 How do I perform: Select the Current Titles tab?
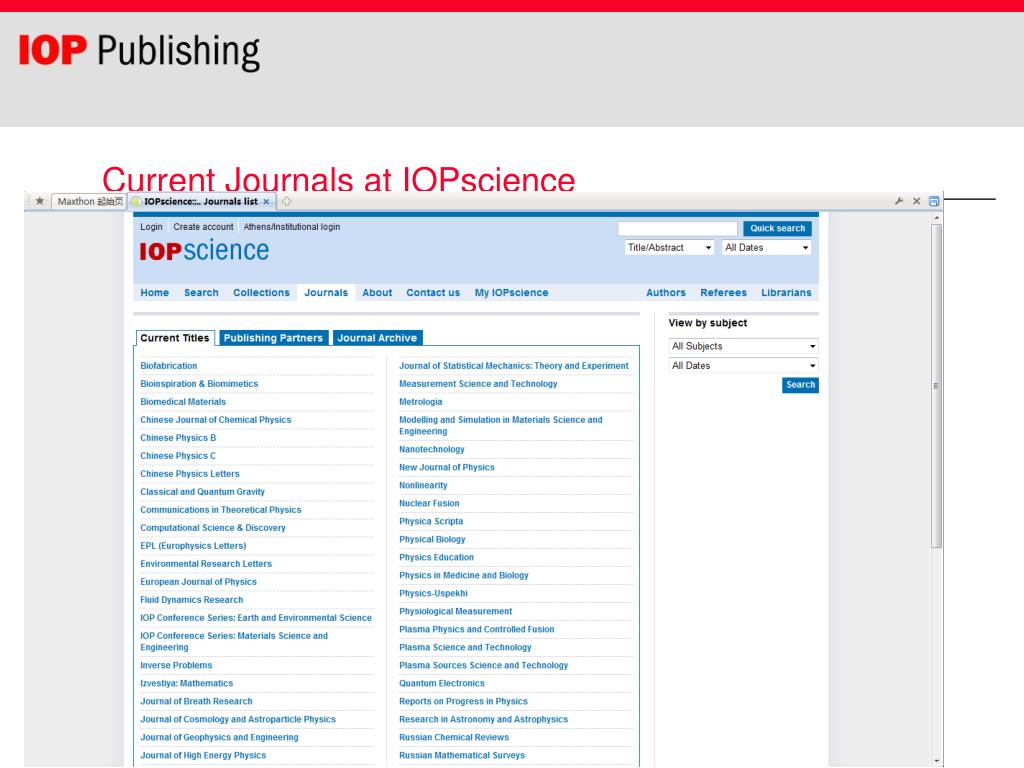coord(174,338)
